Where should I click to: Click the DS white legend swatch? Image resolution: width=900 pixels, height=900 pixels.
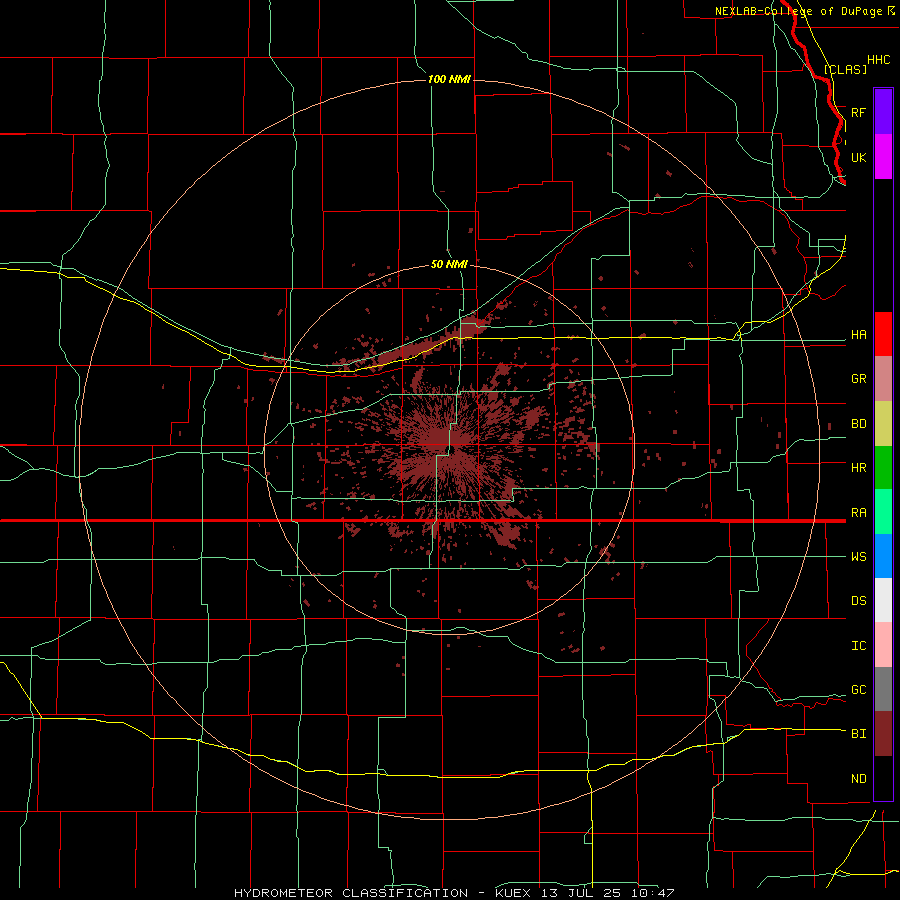click(883, 600)
